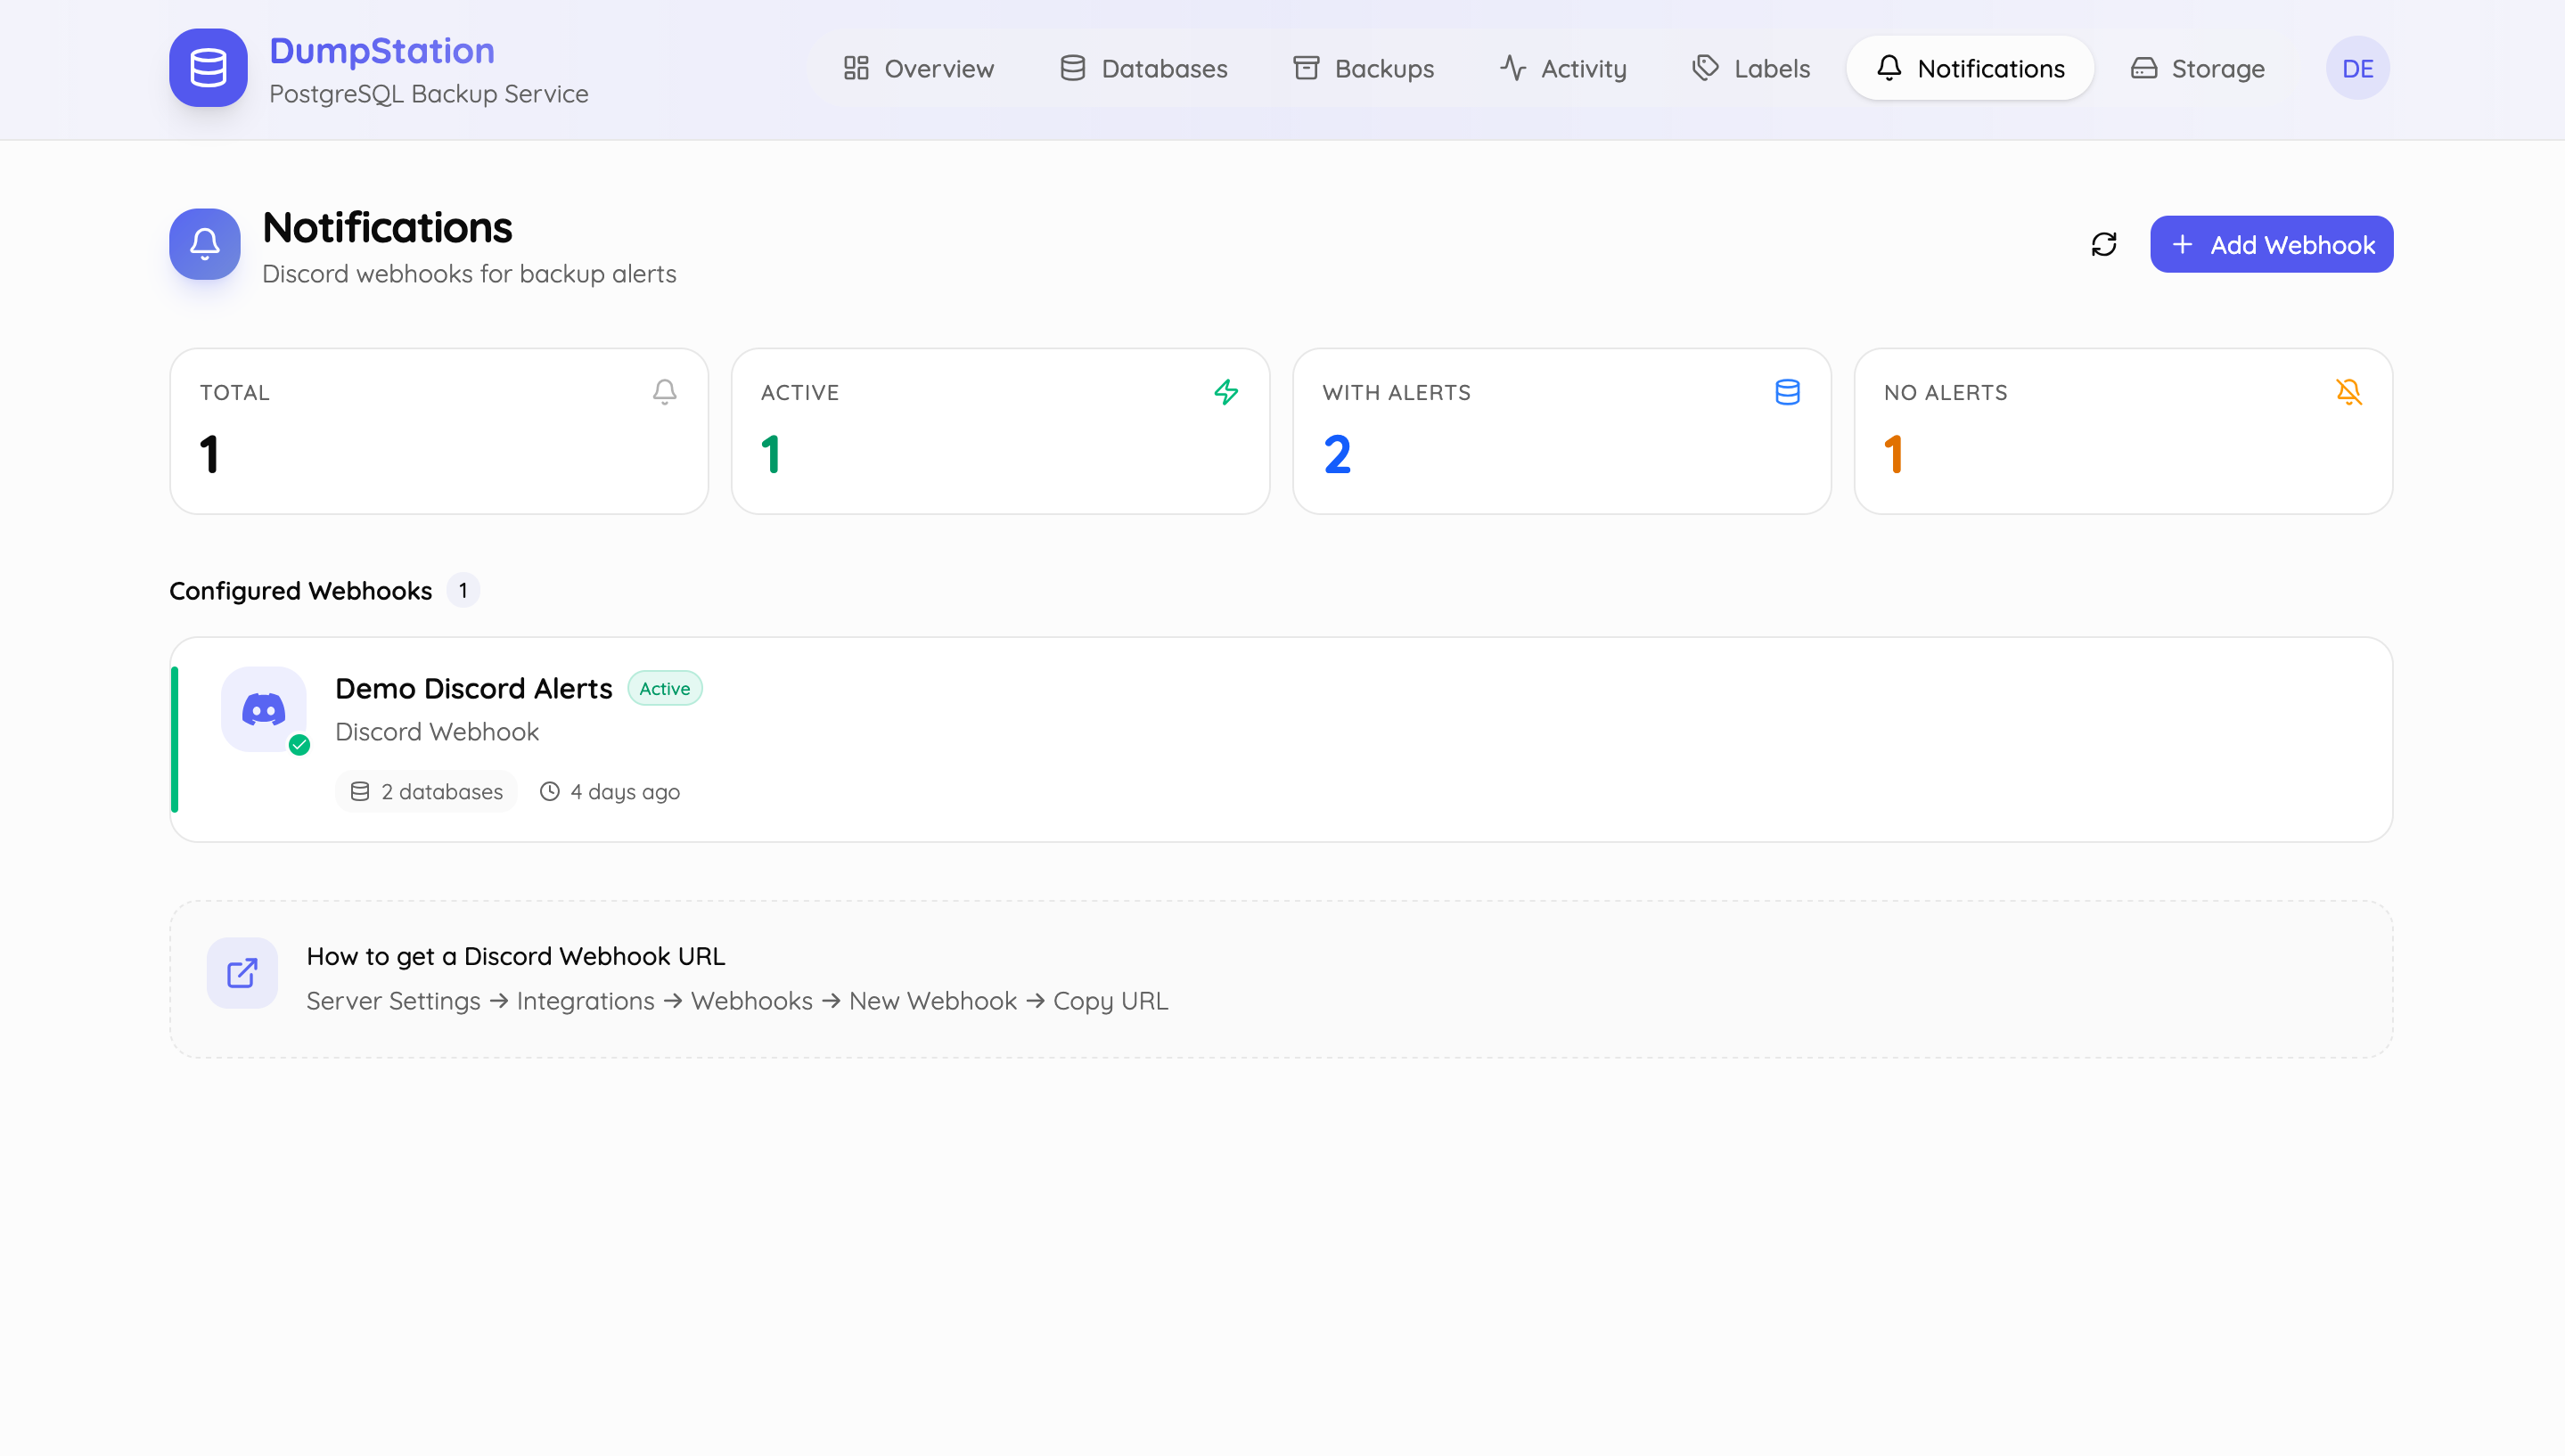
Task: Open How to get a Discord Webhook URL
Action: [516, 956]
